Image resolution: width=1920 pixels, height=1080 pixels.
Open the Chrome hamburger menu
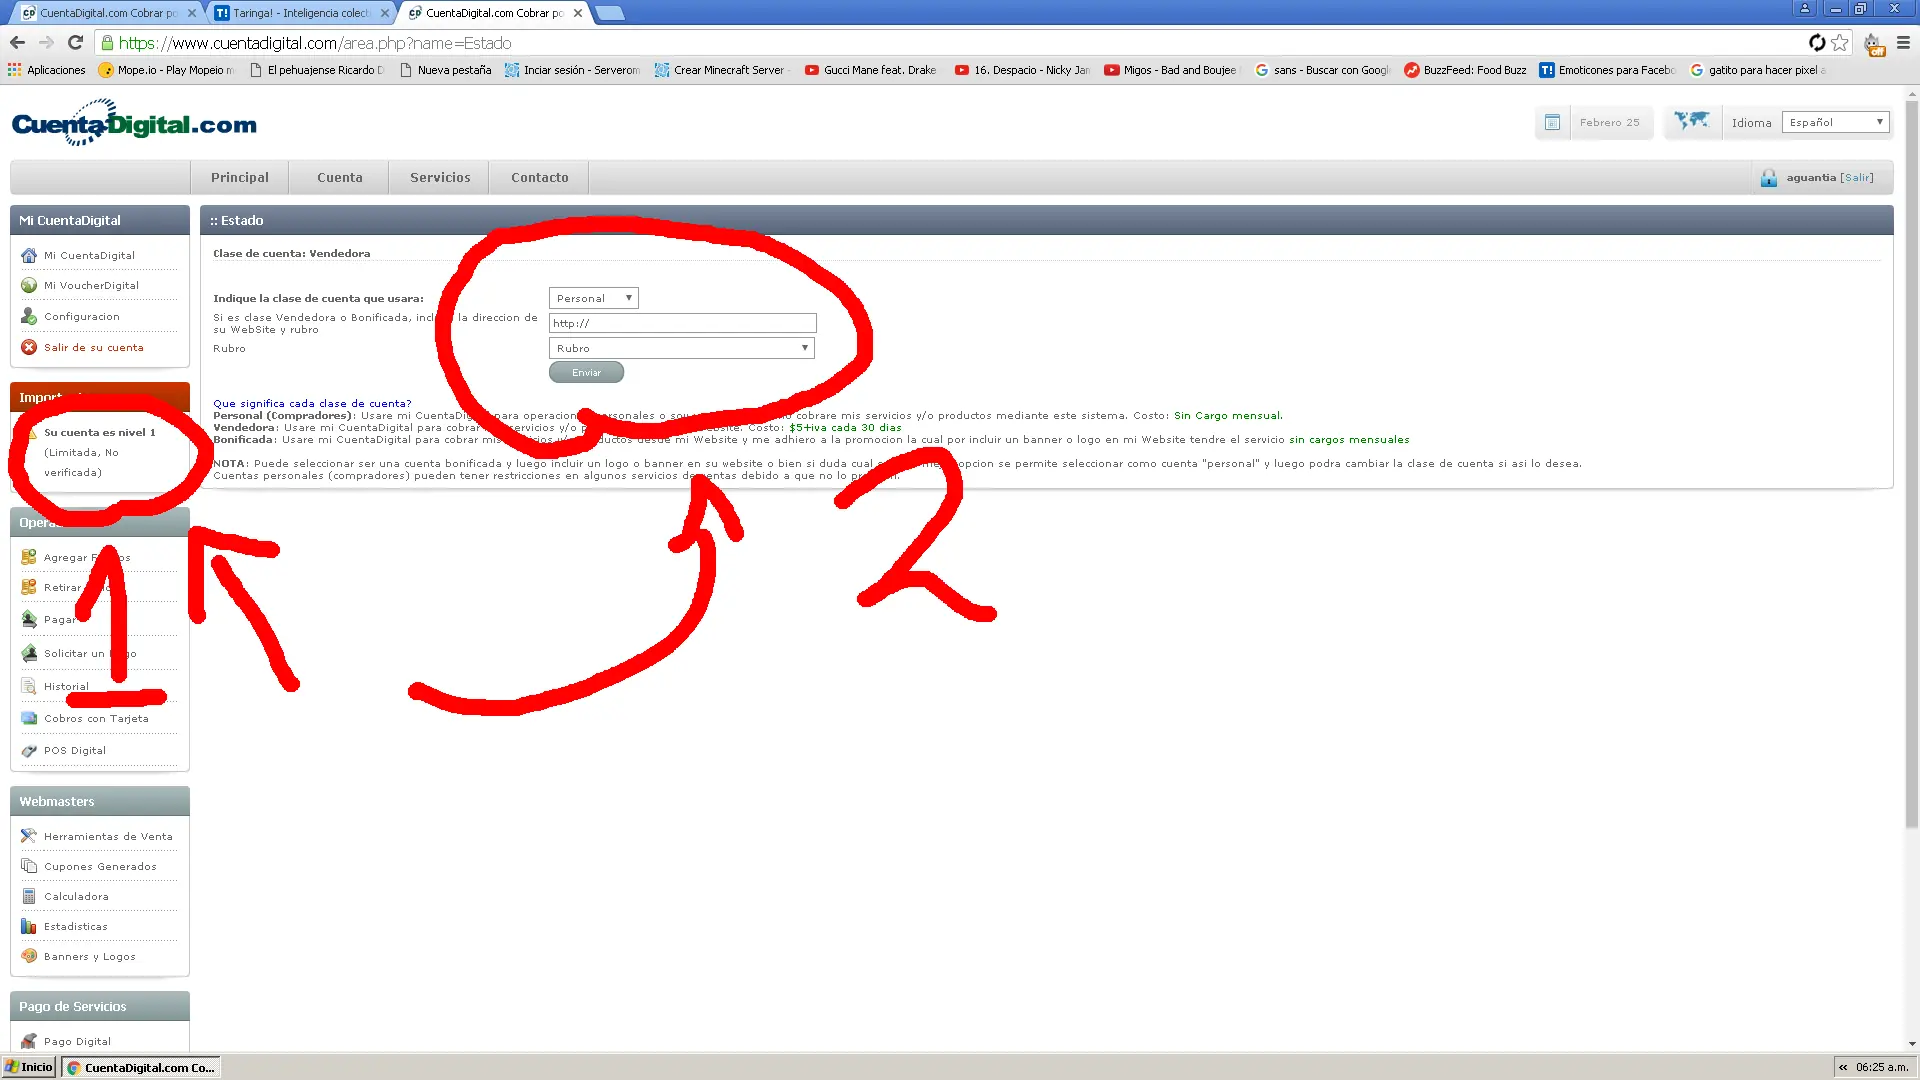coord(1903,43)
